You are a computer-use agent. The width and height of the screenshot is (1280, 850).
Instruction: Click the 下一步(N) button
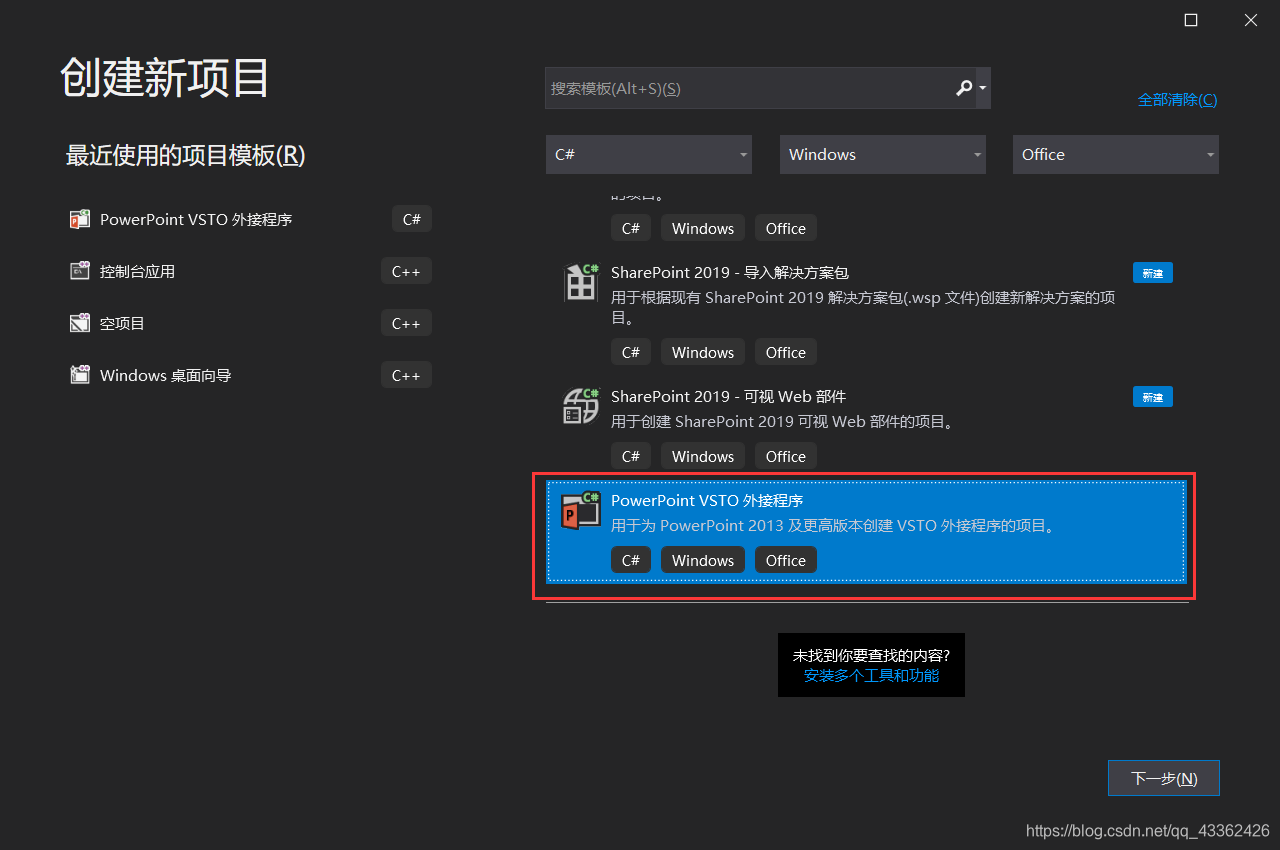1164,778
